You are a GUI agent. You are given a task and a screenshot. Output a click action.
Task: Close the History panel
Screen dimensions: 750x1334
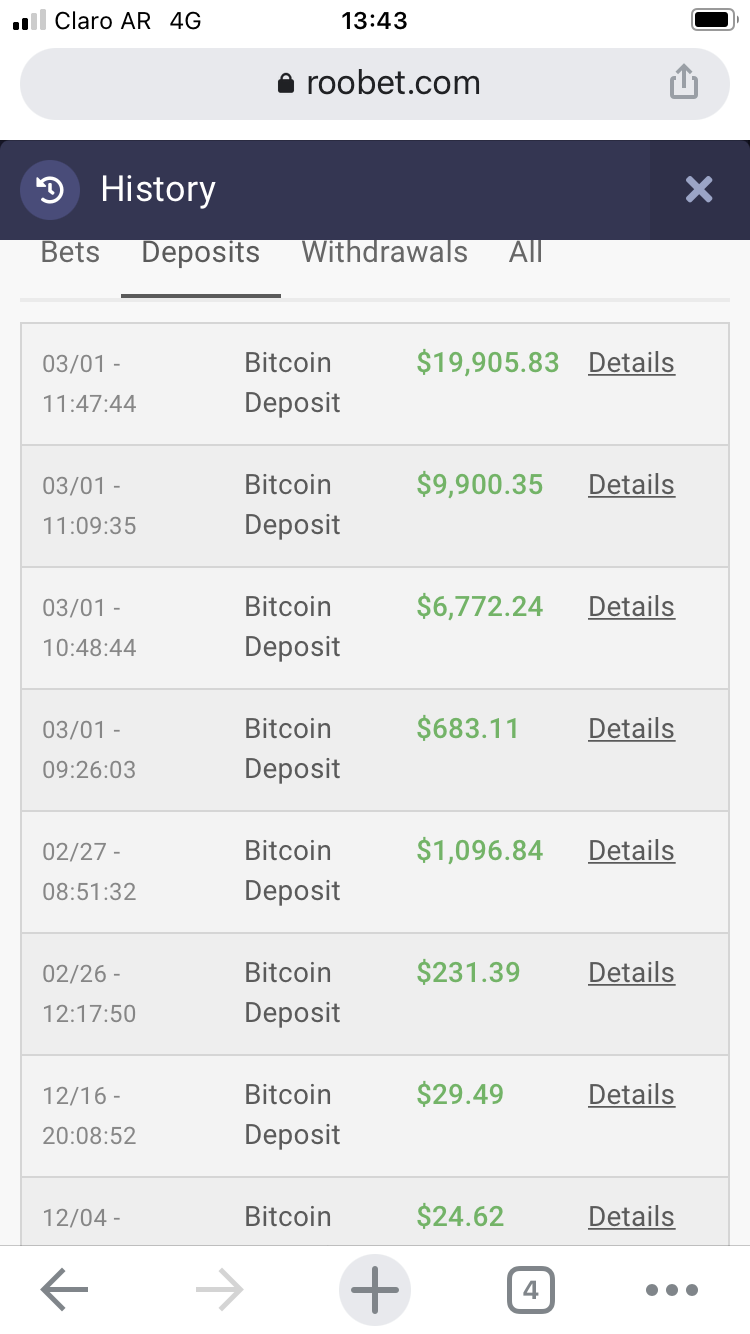pos(699,189)
